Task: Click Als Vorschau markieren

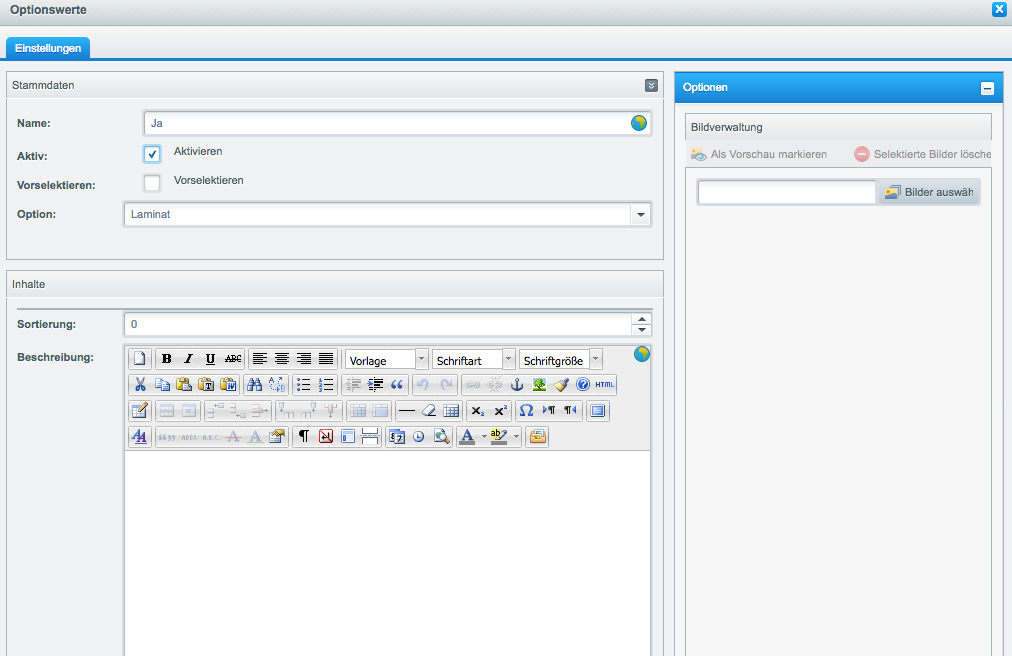Action: 759,155
